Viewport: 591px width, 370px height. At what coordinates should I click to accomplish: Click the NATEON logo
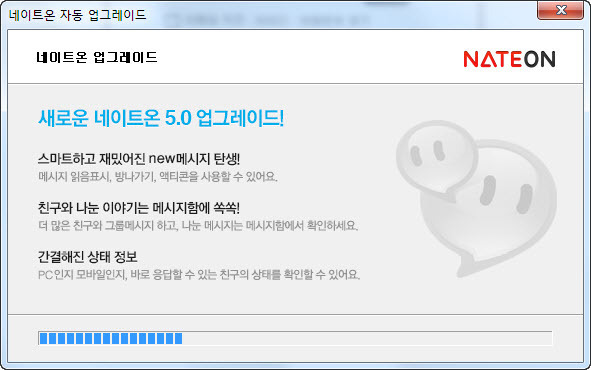click(x=509, y=59)
